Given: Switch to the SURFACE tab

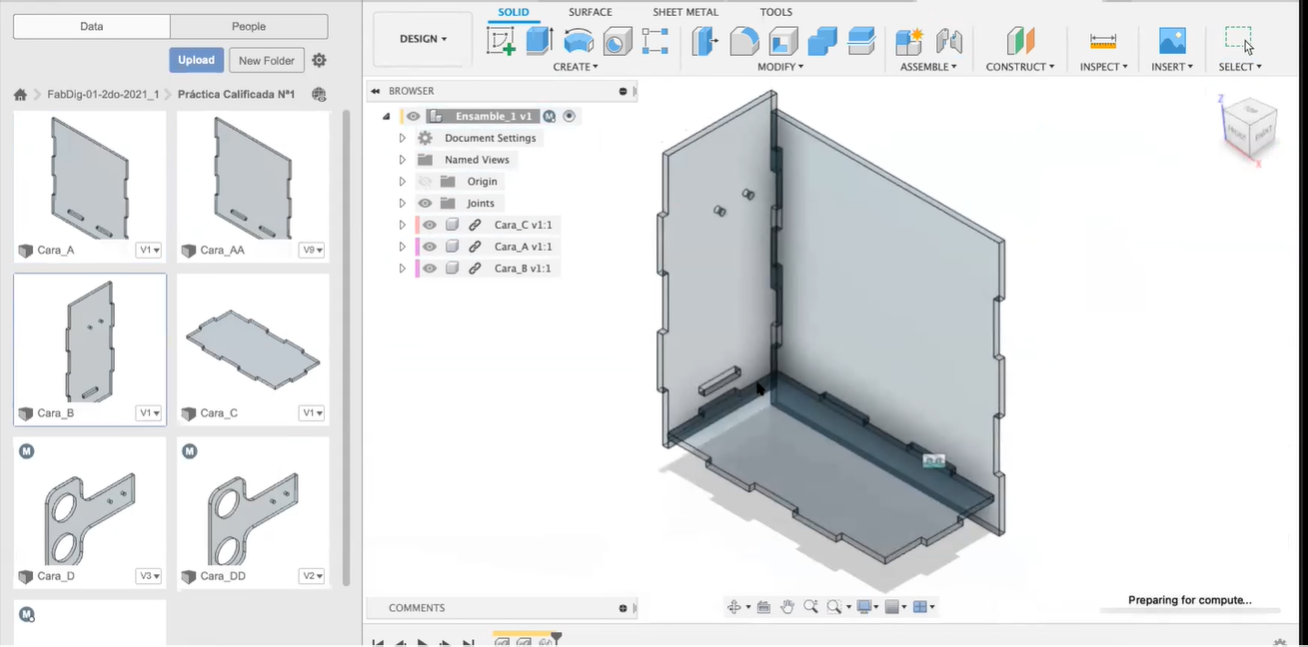Looking at the screenshot, I should coord(590,12).
